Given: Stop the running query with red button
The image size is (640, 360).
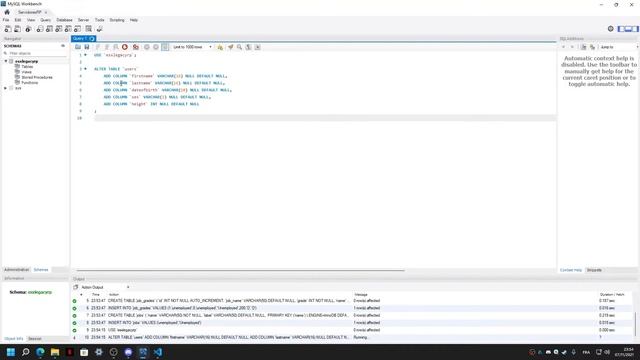Looking at the screenshot, I should point(125,47).
